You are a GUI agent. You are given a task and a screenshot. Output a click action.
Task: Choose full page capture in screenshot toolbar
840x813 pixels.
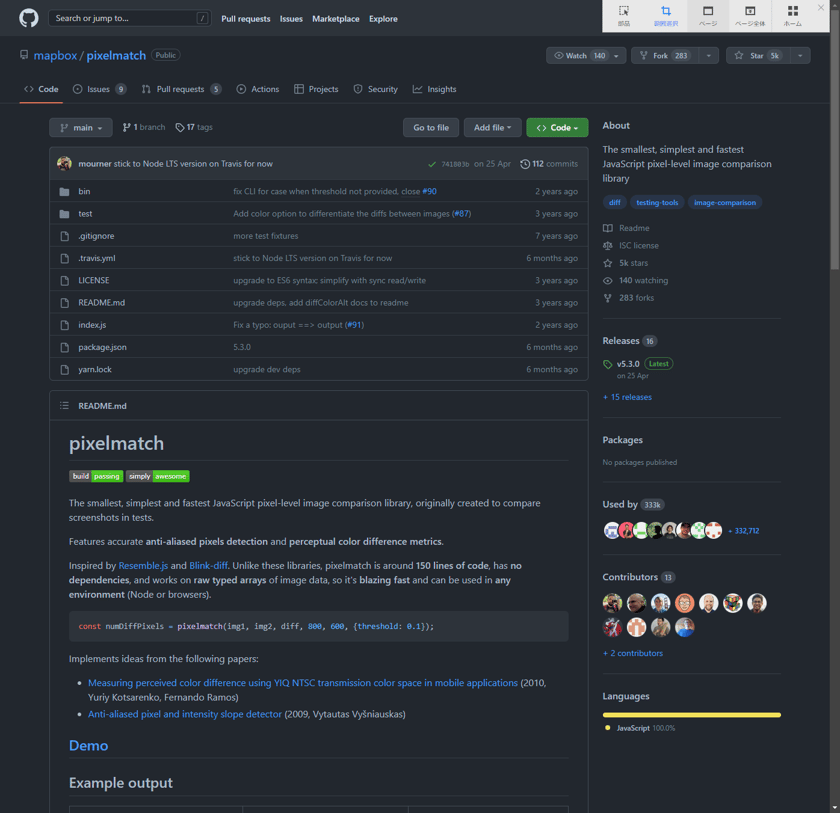[750, 16]
